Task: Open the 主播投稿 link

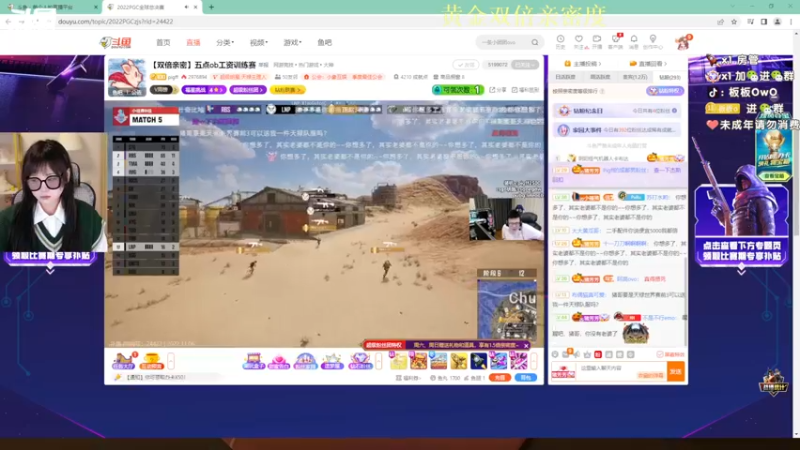Action: 583,64
